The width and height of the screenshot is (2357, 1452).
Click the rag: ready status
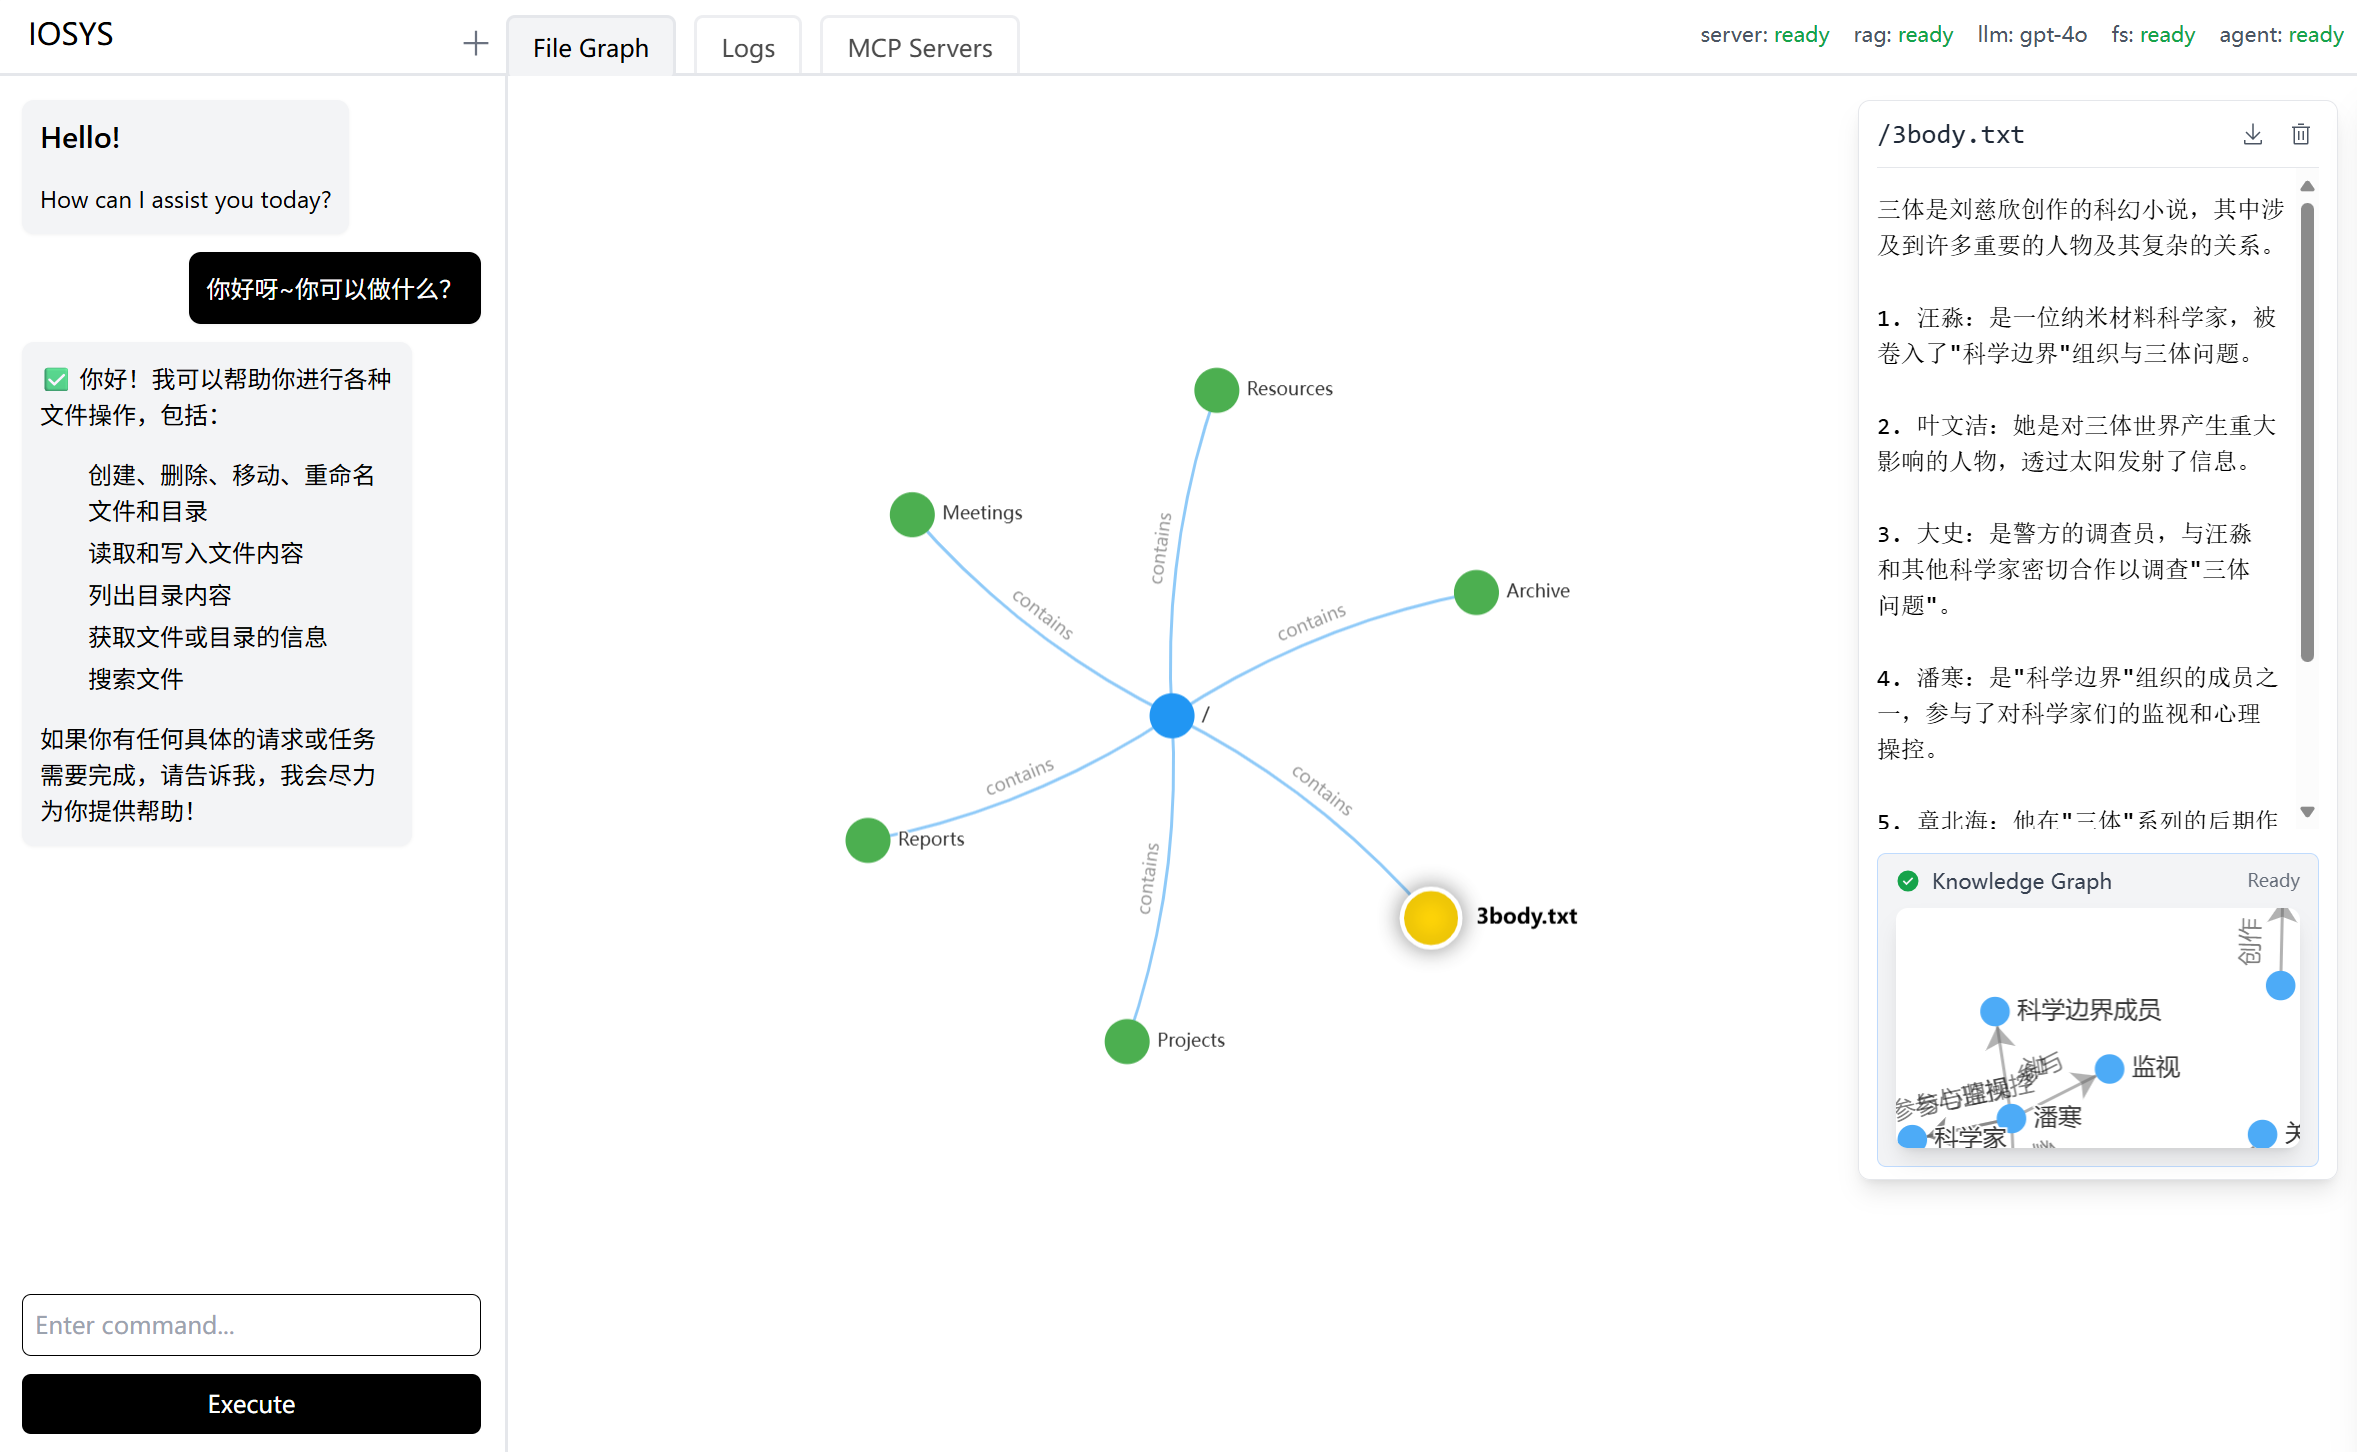click(x=1903, y=35)
